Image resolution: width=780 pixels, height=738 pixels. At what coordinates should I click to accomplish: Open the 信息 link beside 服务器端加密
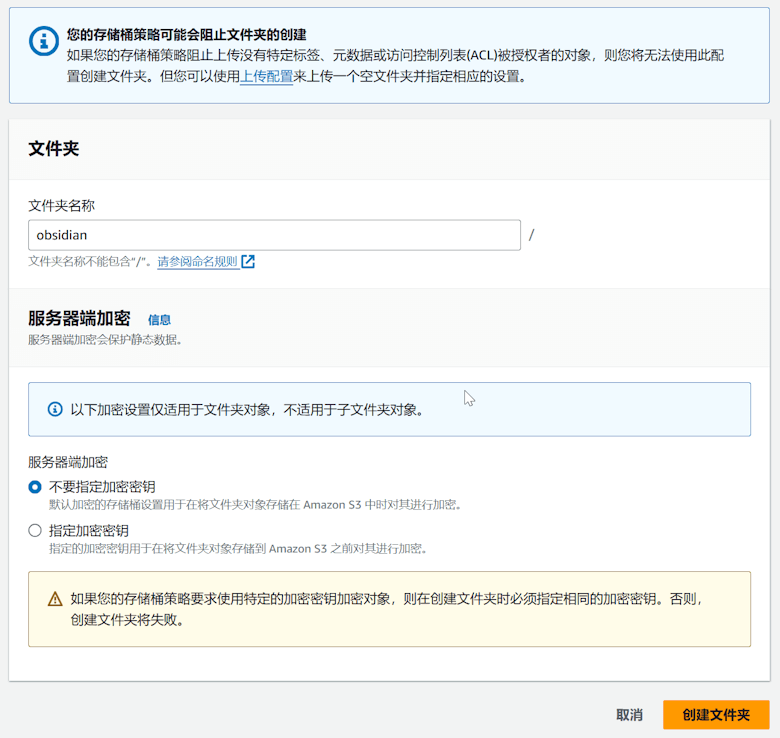159,320
